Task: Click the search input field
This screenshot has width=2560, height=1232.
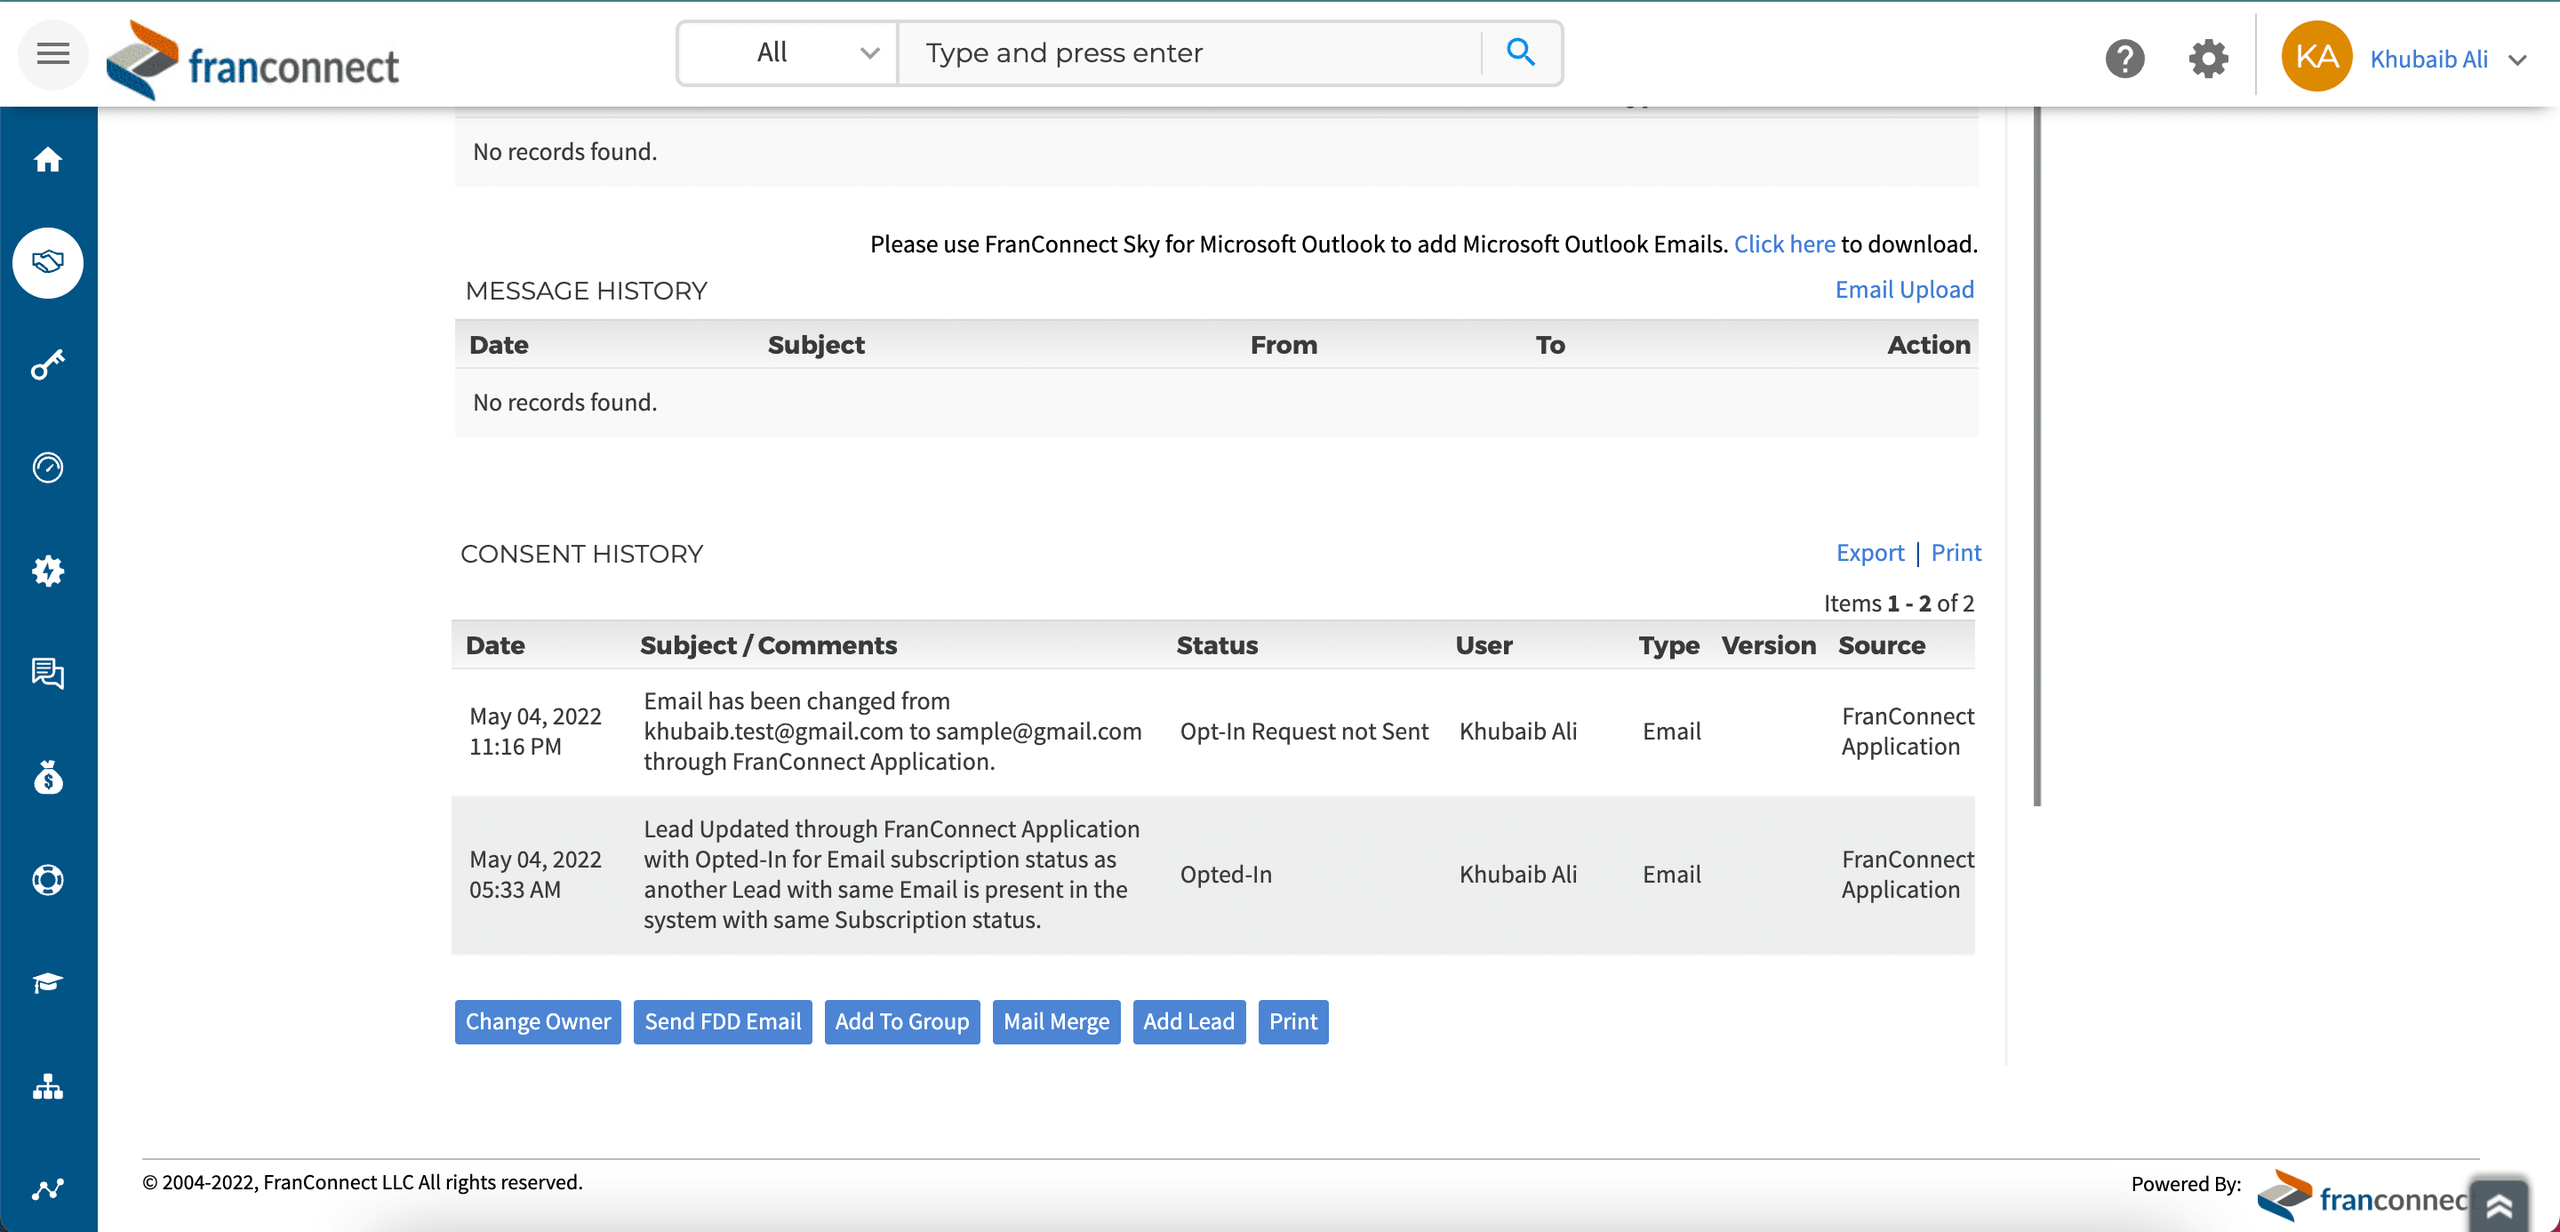Action: pyautogui.click(x=1190, y=53)
